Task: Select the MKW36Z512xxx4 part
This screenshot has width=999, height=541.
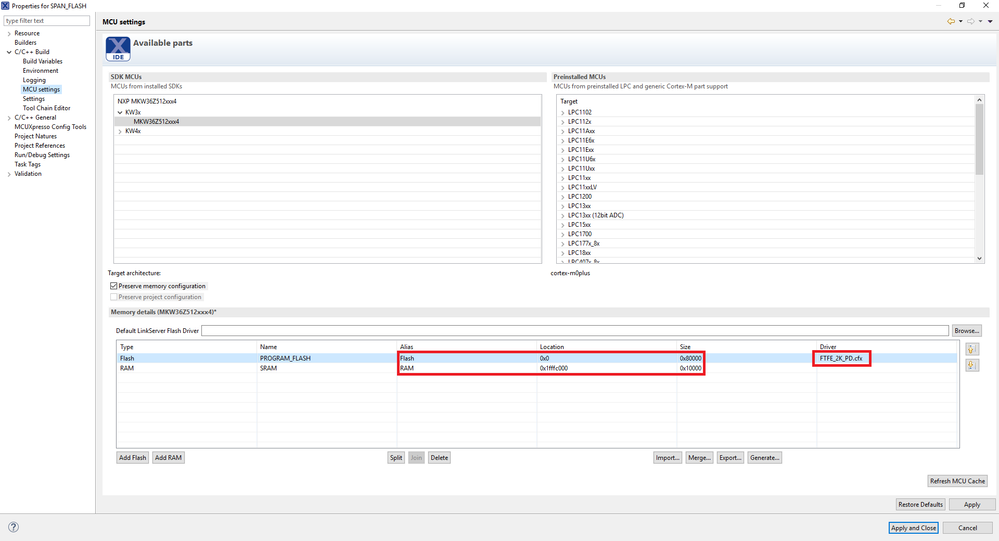Action: coord(156,122)
